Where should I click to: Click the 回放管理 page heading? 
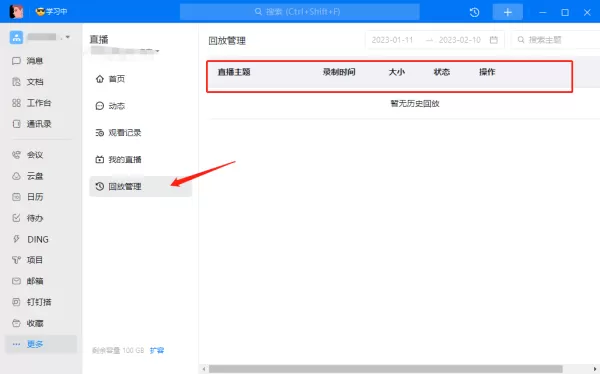point(227,41)
